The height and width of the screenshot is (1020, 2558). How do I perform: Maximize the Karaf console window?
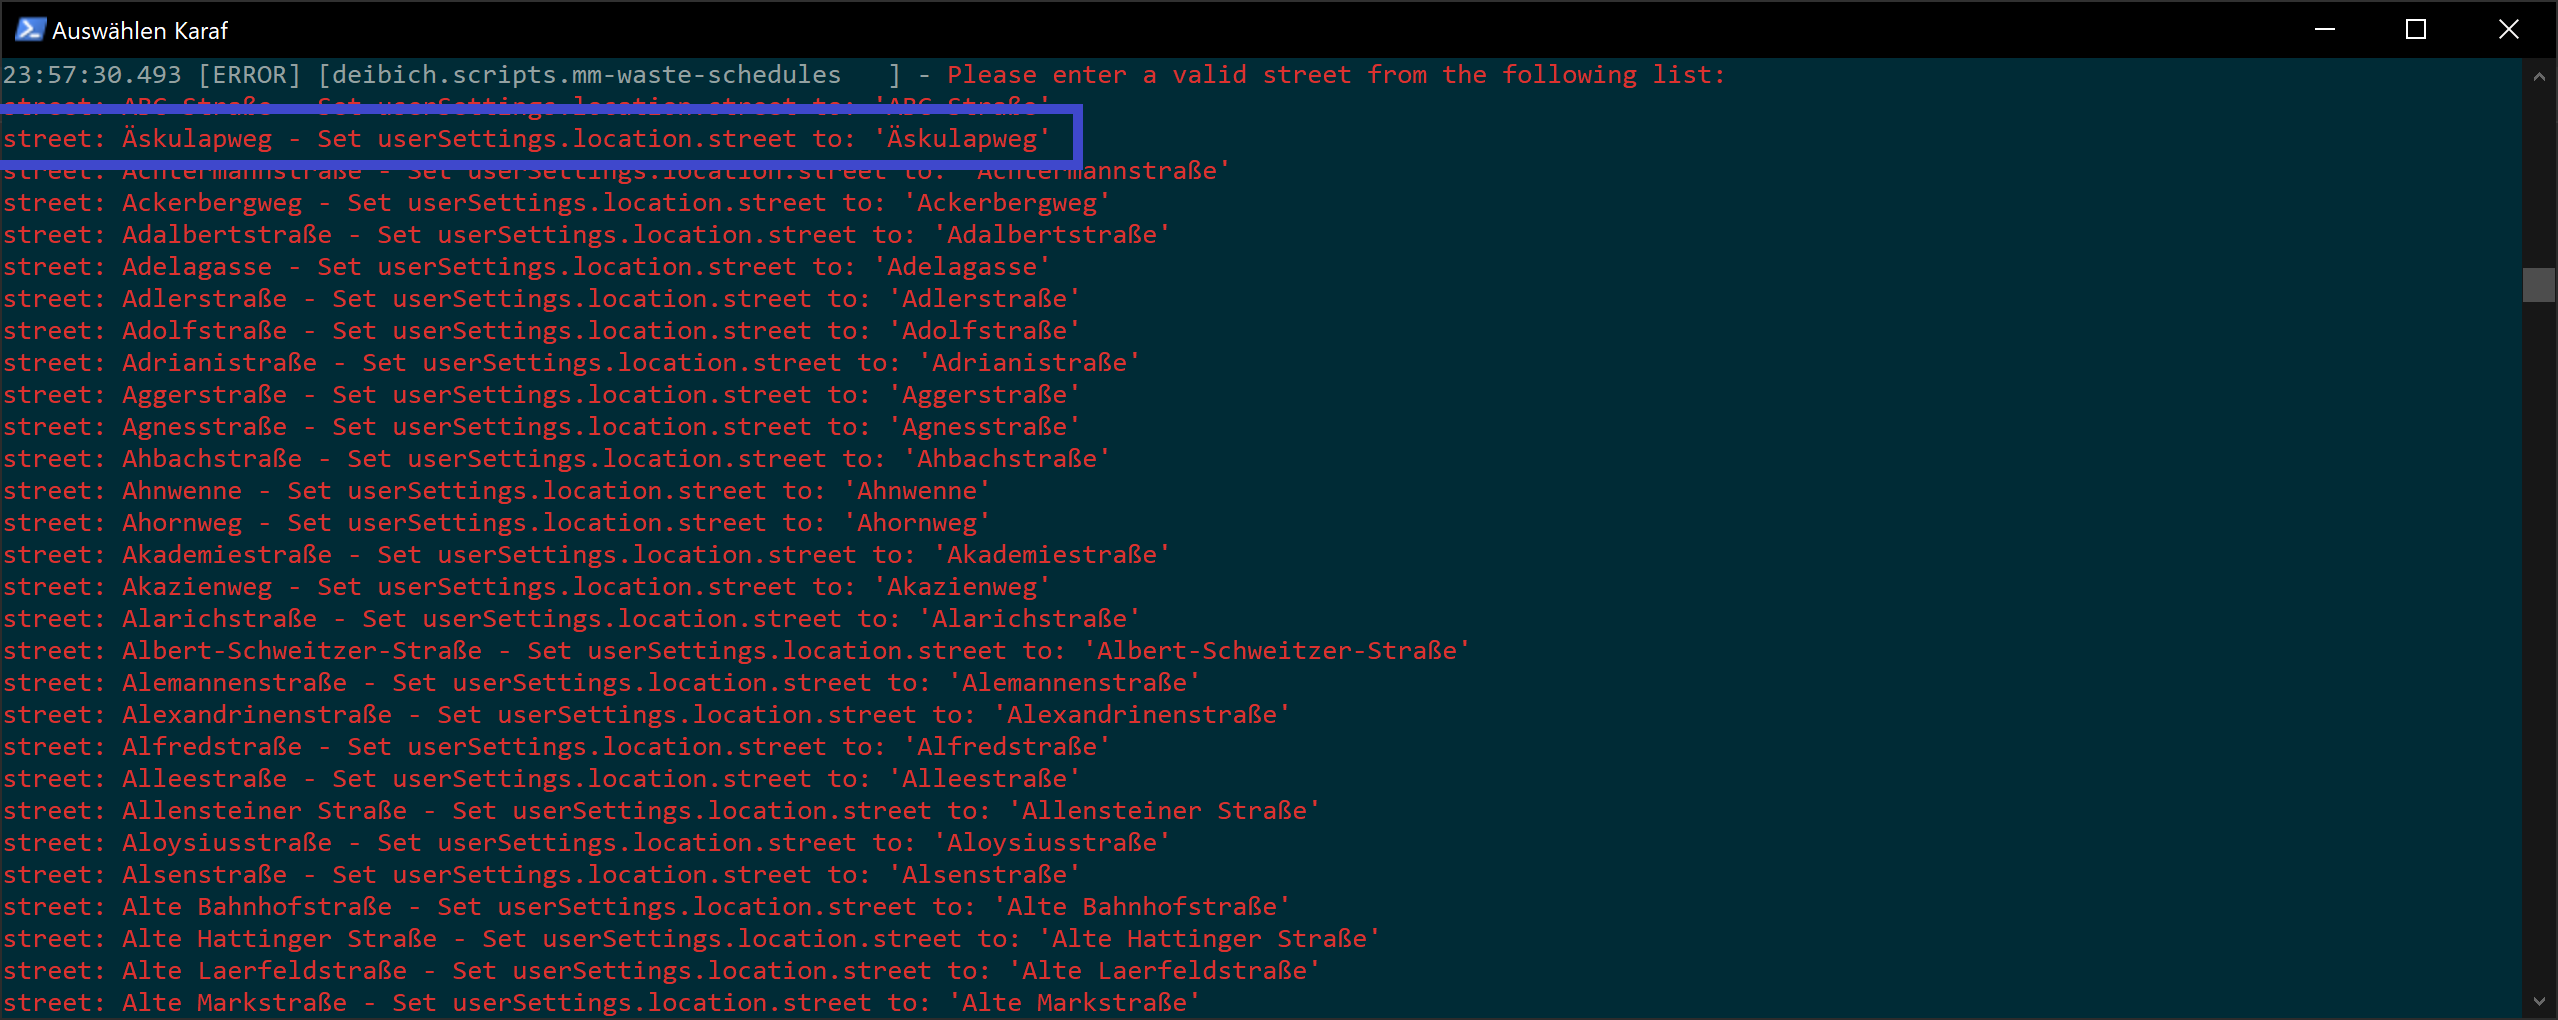pos(2416,30)
